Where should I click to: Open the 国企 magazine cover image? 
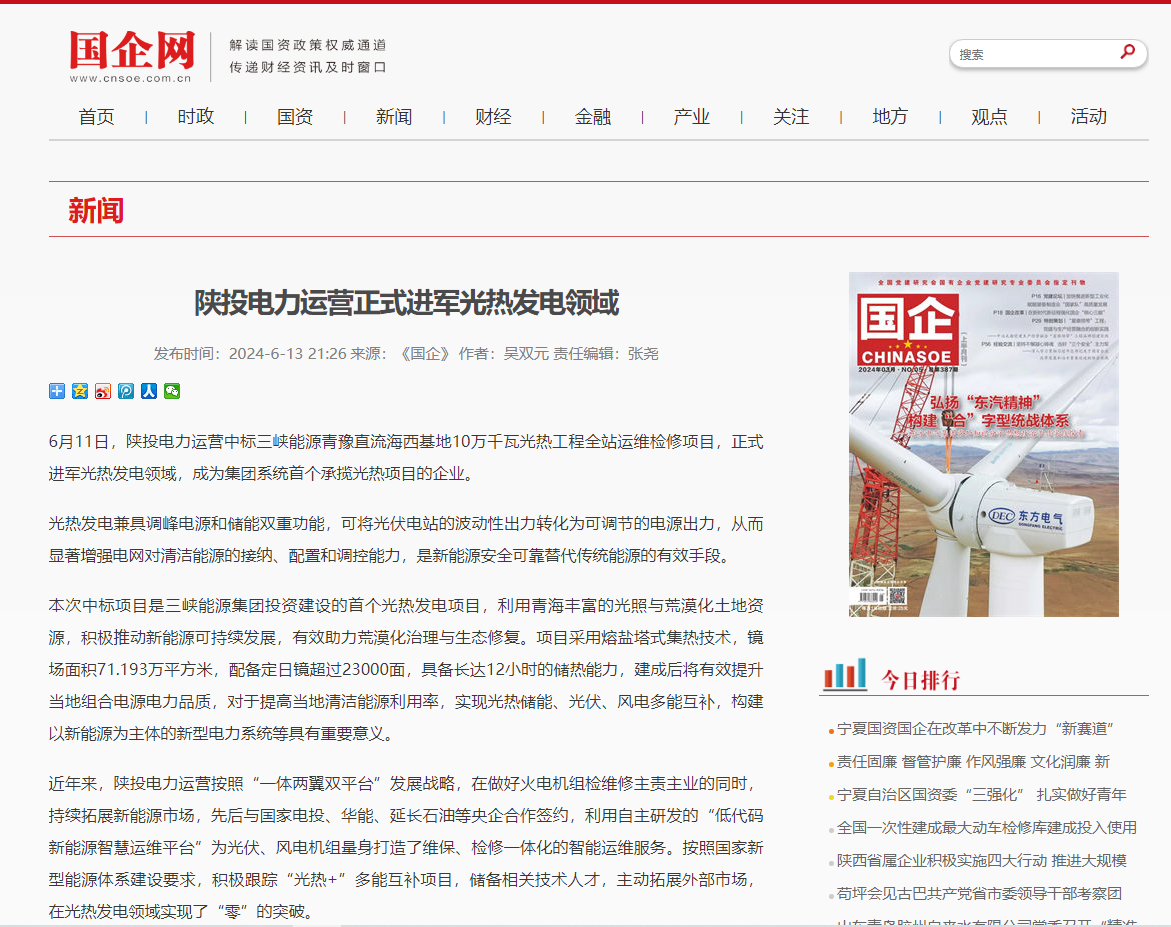[983, 444]
